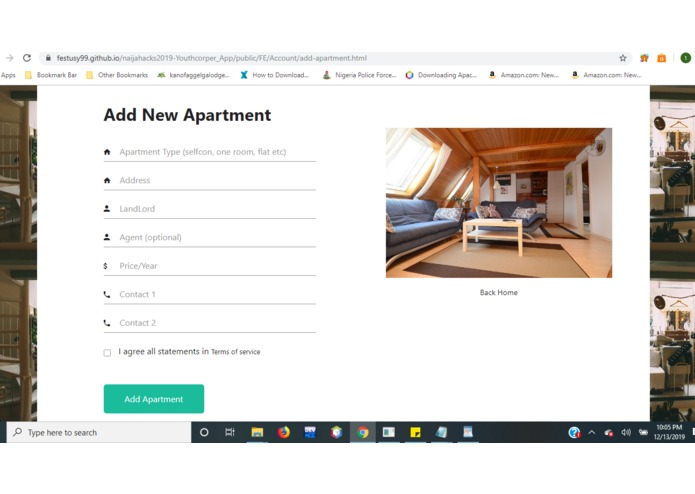The height and width of the screenshot is (494, 695).
Task: Click the Add Apartment button
Action: [x=154, y=399]
